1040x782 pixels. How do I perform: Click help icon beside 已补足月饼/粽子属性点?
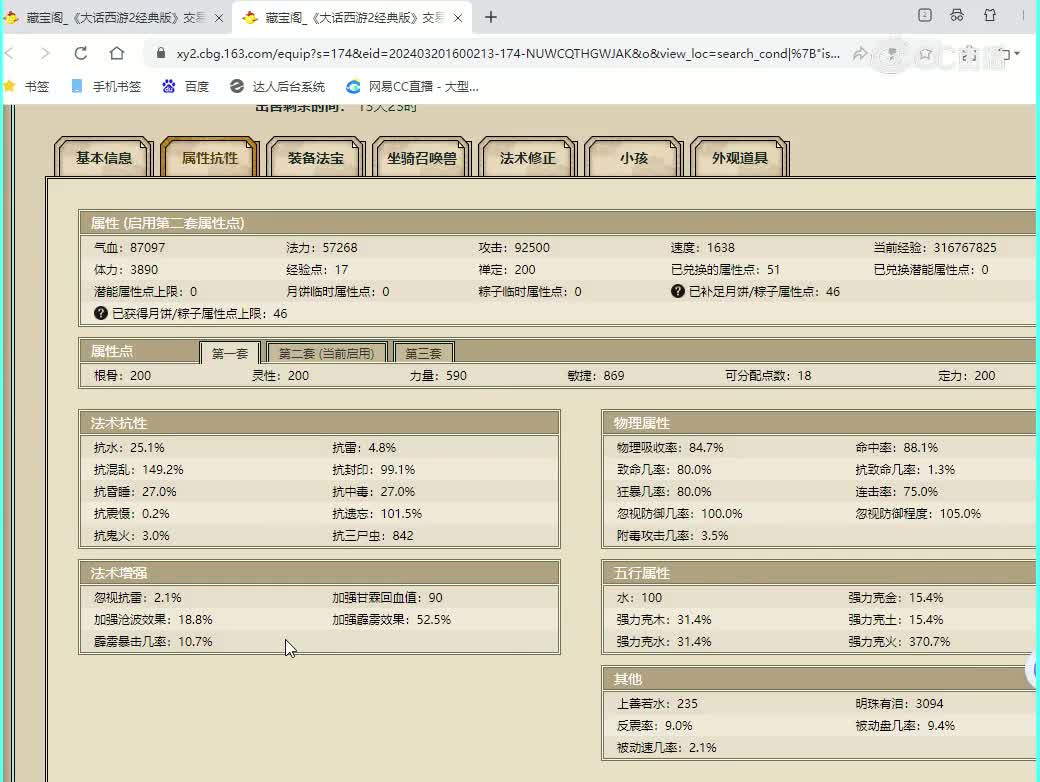[x=677, y=291]
